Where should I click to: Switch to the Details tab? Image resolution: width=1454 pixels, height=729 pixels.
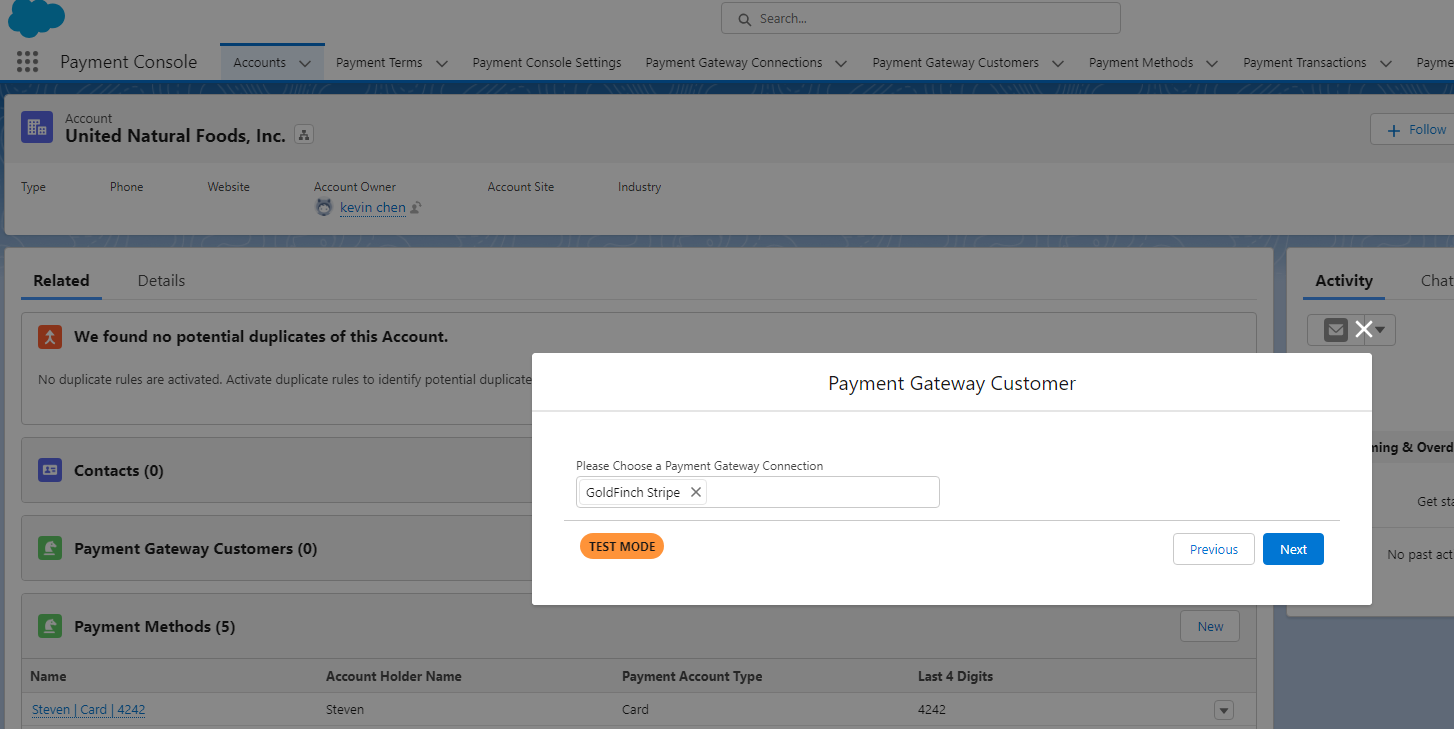(x=161, y=281)
